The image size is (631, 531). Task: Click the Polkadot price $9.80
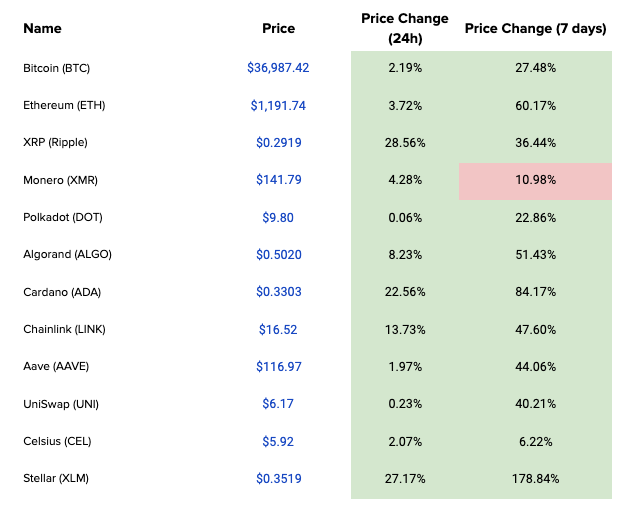(278, 217)
